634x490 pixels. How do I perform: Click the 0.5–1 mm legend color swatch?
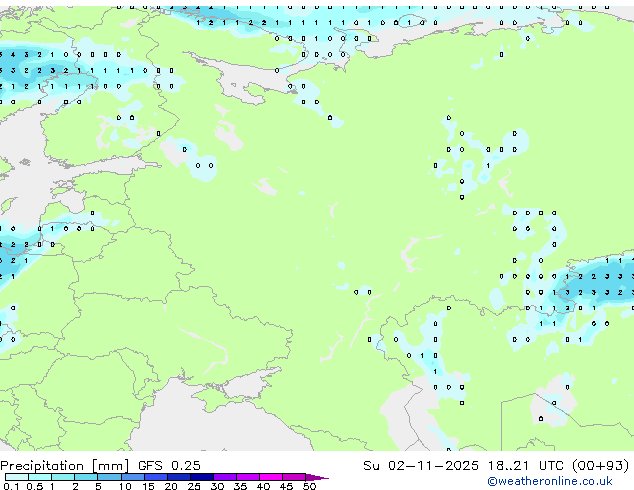coord(40,477)
